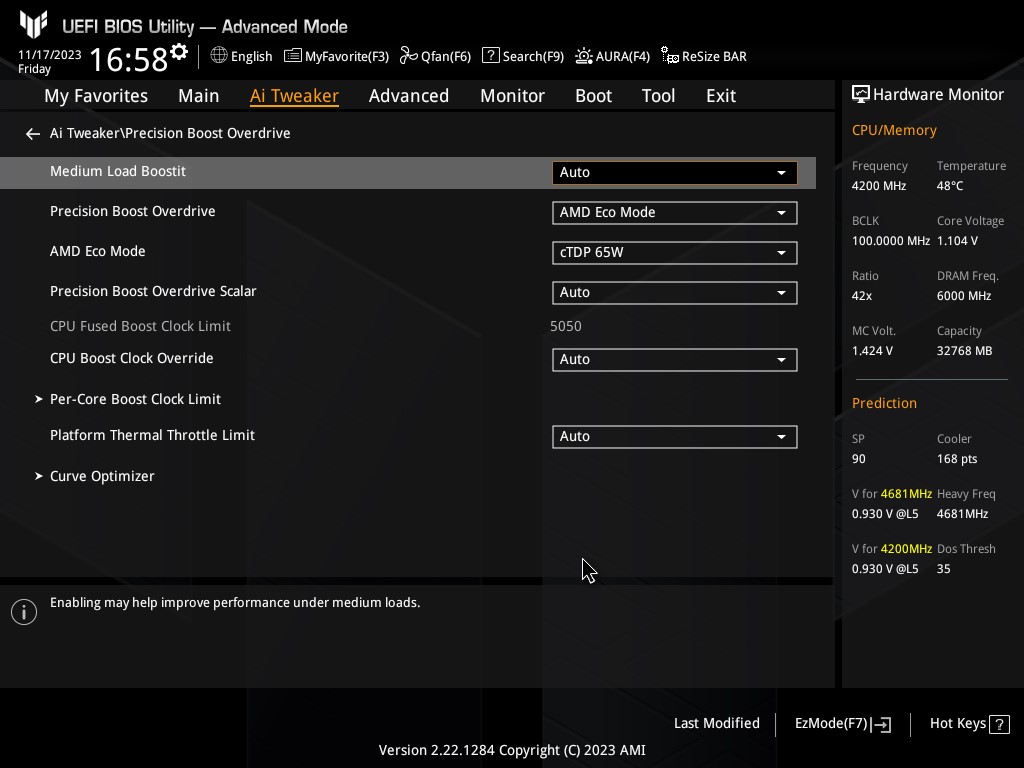Click the 42x ratio value
This screenshot has height=768, width=1024.
[861, 296]
